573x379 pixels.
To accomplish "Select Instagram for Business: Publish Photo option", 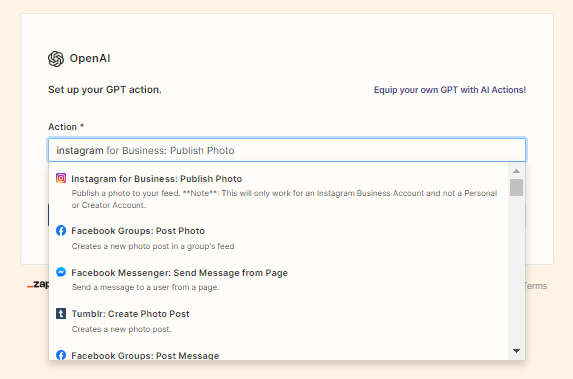I will 278,191.
